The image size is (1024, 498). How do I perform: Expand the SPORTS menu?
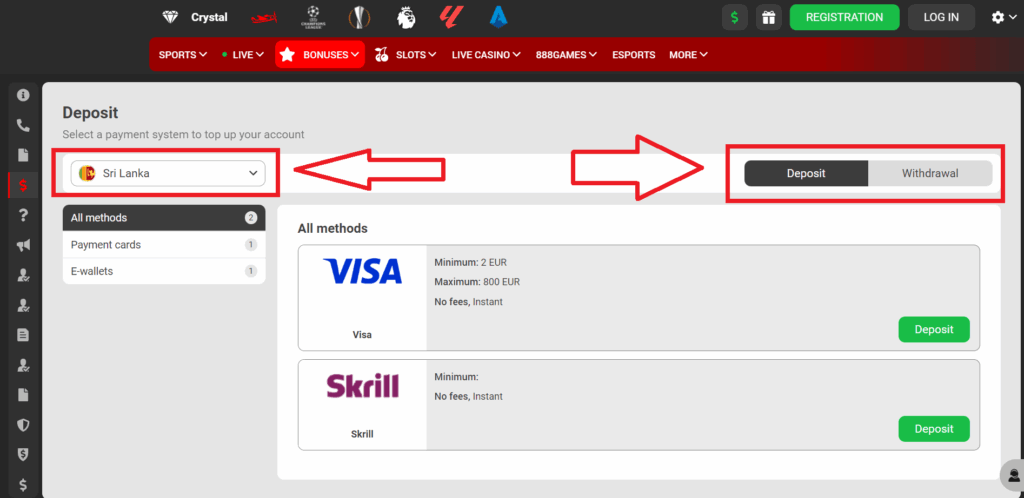[x=183, y=55]
